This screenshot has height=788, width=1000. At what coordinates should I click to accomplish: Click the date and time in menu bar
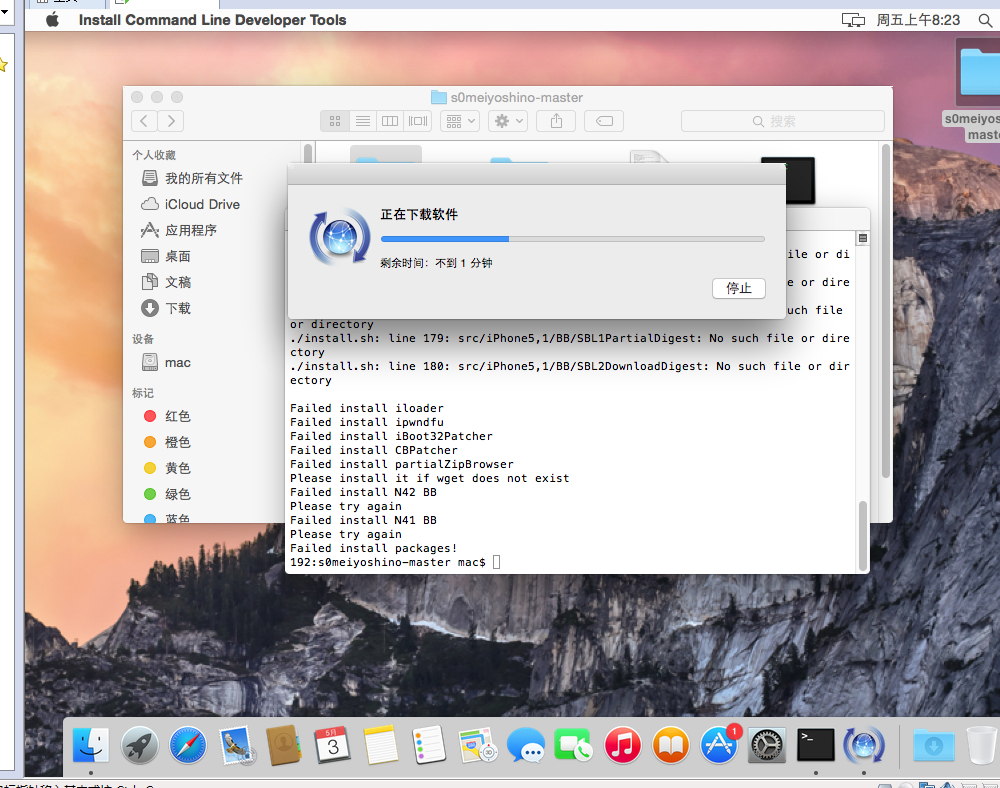(x=918, y=20)
